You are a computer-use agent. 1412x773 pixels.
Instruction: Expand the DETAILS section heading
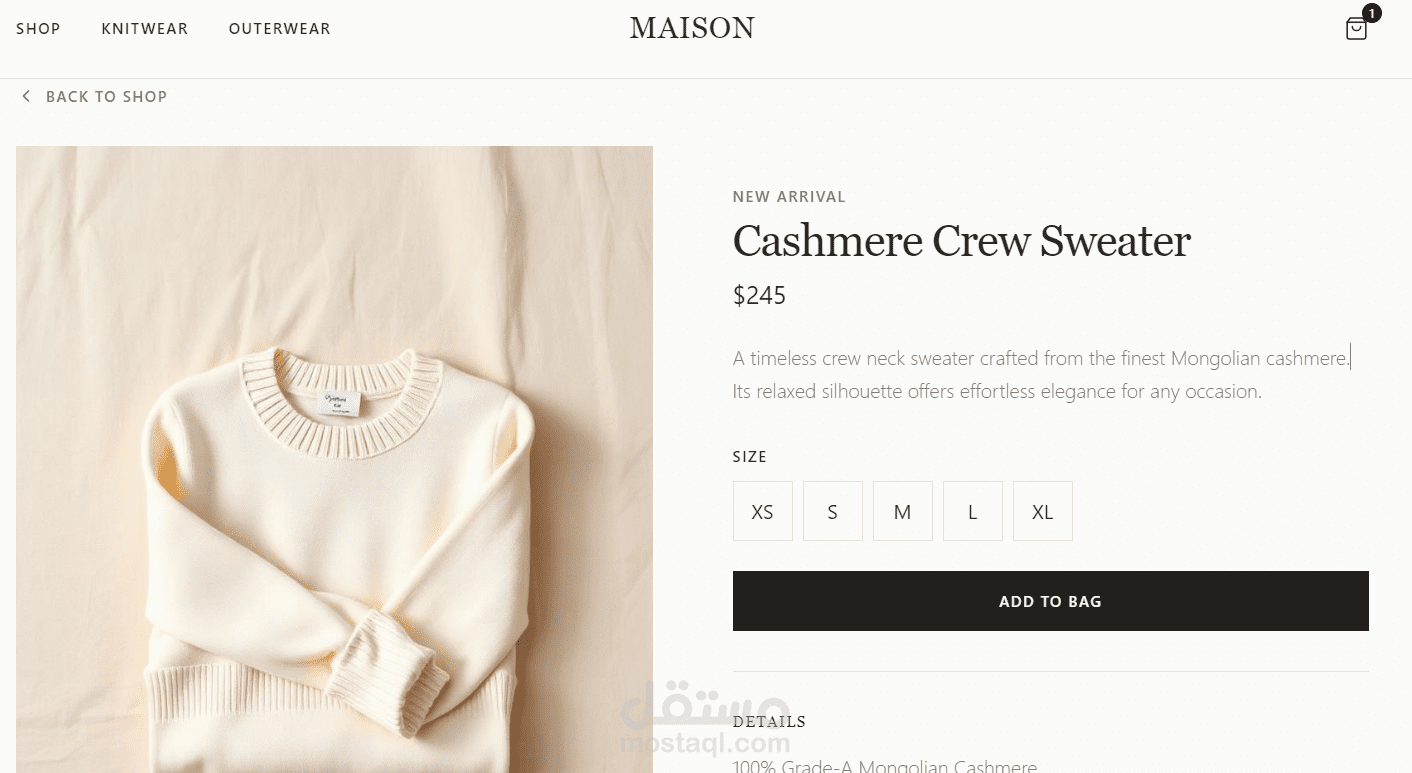(769, 721)
